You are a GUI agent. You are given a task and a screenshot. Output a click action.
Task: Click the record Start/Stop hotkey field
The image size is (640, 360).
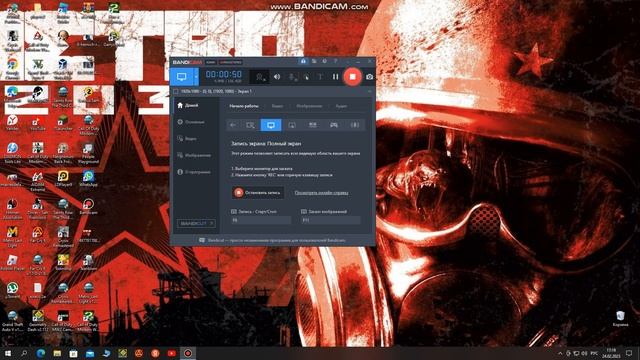click(261, 220)
